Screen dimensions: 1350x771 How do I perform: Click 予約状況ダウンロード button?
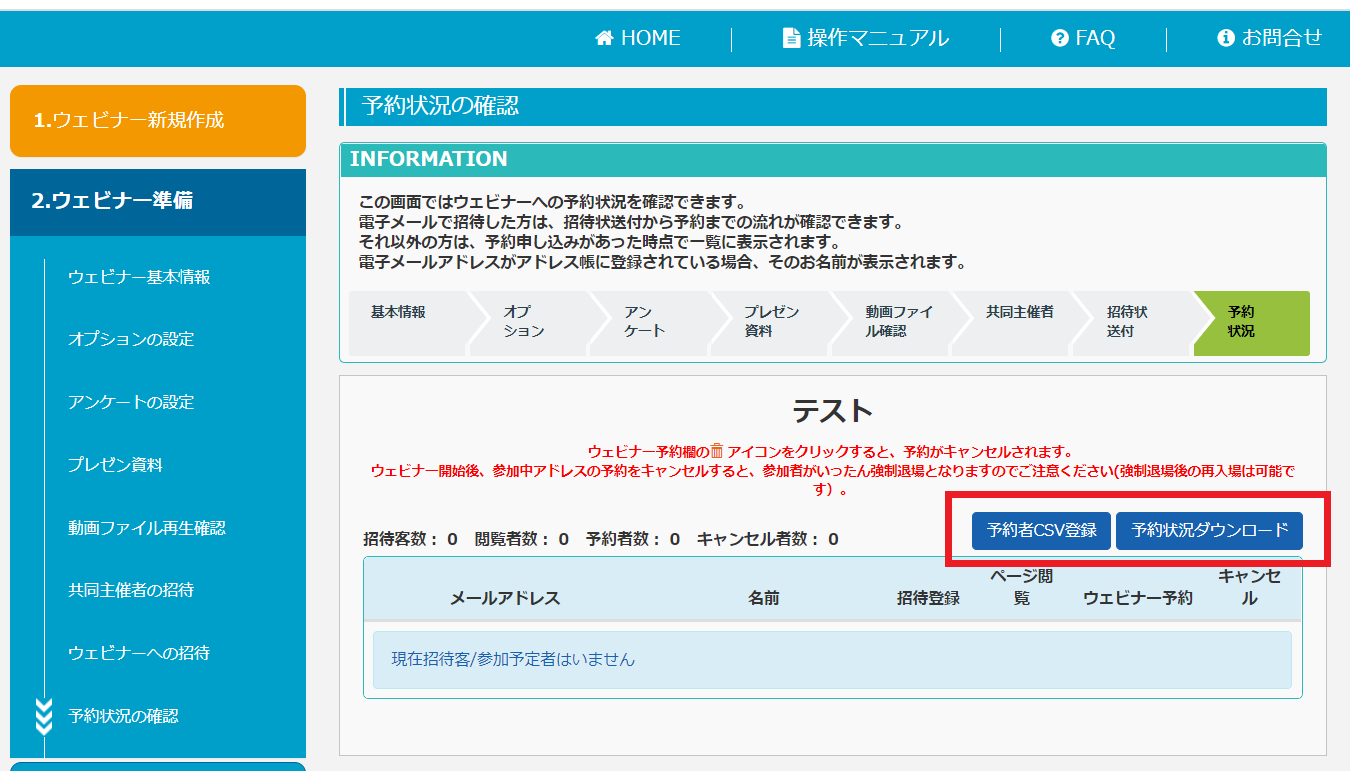point(1210,530)
